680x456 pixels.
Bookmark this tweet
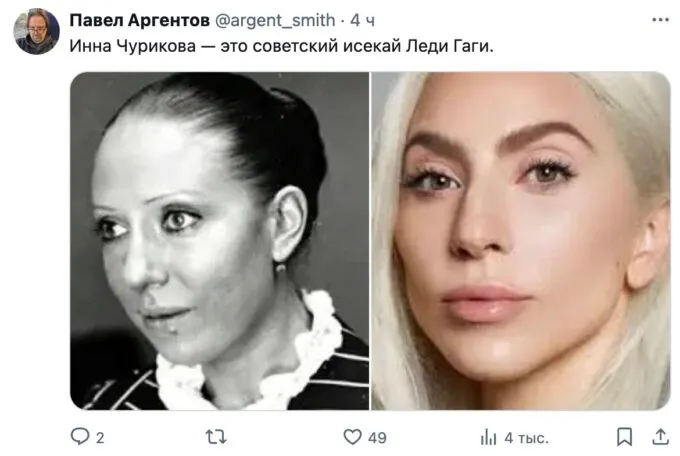(x=624, y=437)
